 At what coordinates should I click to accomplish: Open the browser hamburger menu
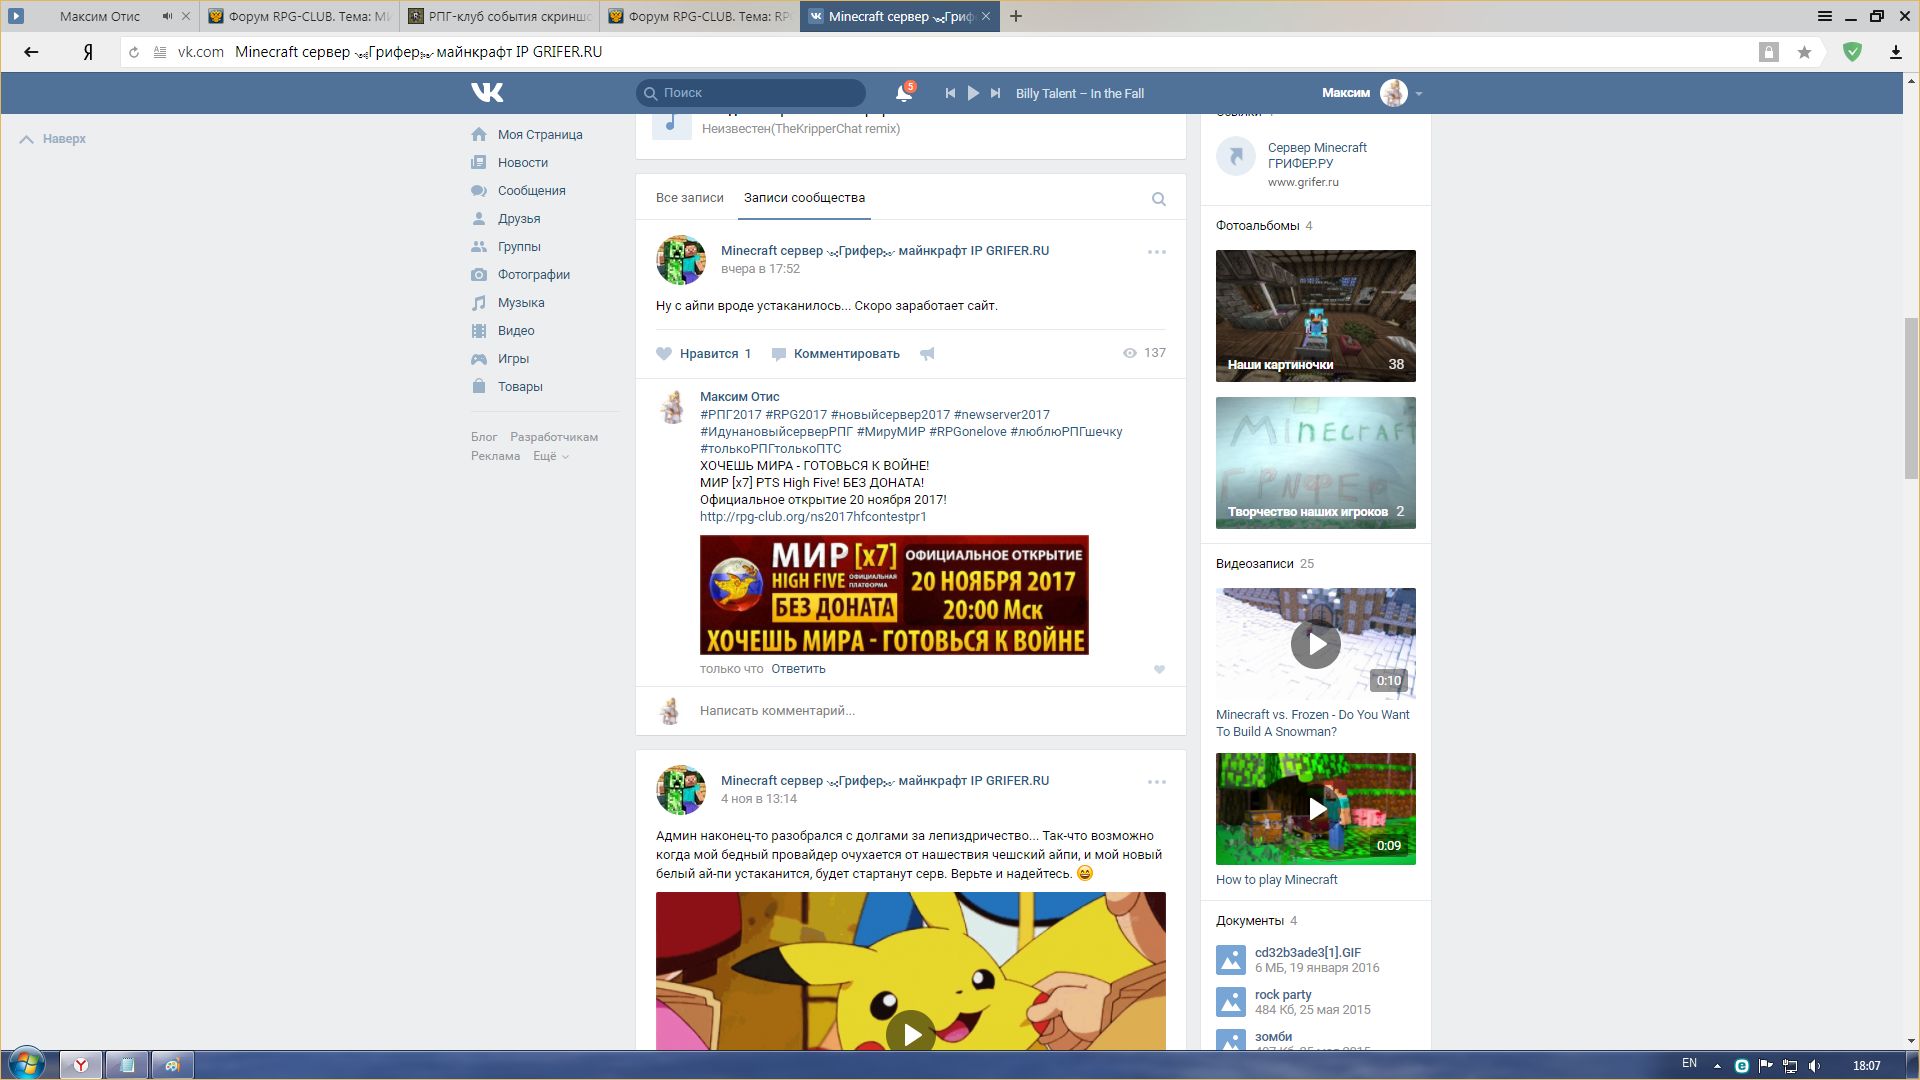[1825, 16]
